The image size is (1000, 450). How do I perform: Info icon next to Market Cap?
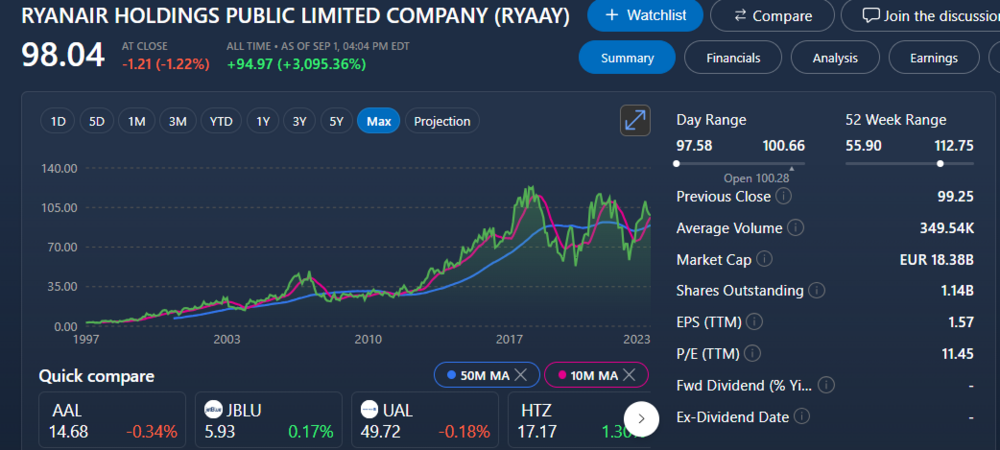pyautogui.click(x=764, y=259)
